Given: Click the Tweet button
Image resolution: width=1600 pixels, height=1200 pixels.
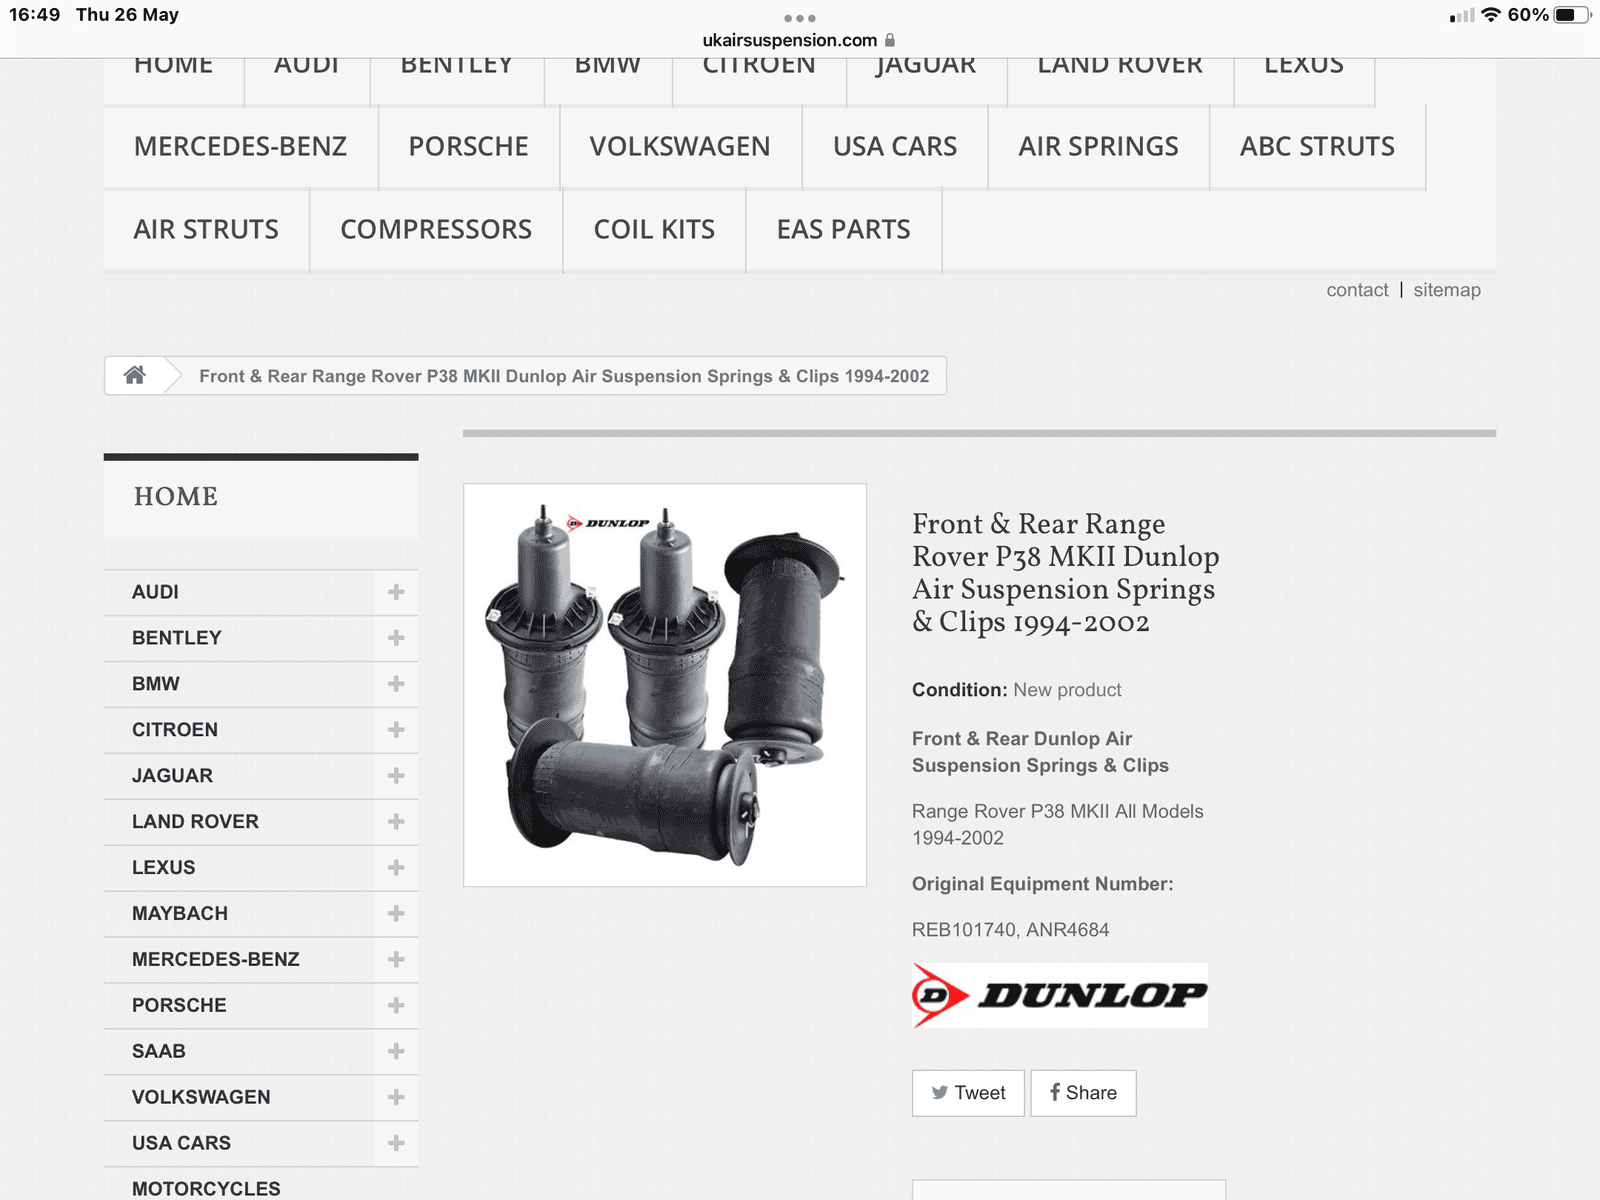Looking at the screenshot, I should tap(968, 1093).
